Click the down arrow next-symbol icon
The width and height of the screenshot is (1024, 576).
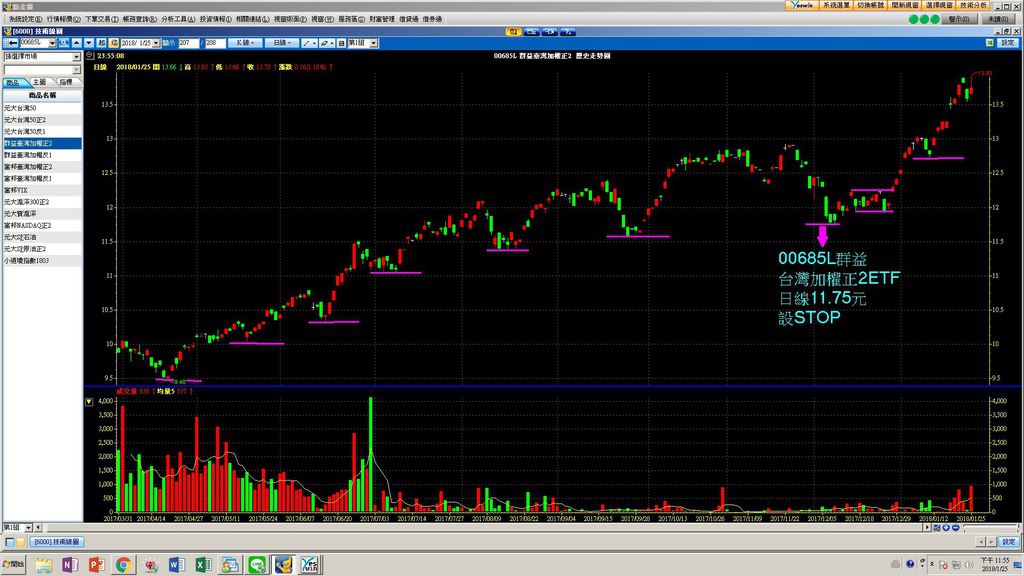pos(89,43)
